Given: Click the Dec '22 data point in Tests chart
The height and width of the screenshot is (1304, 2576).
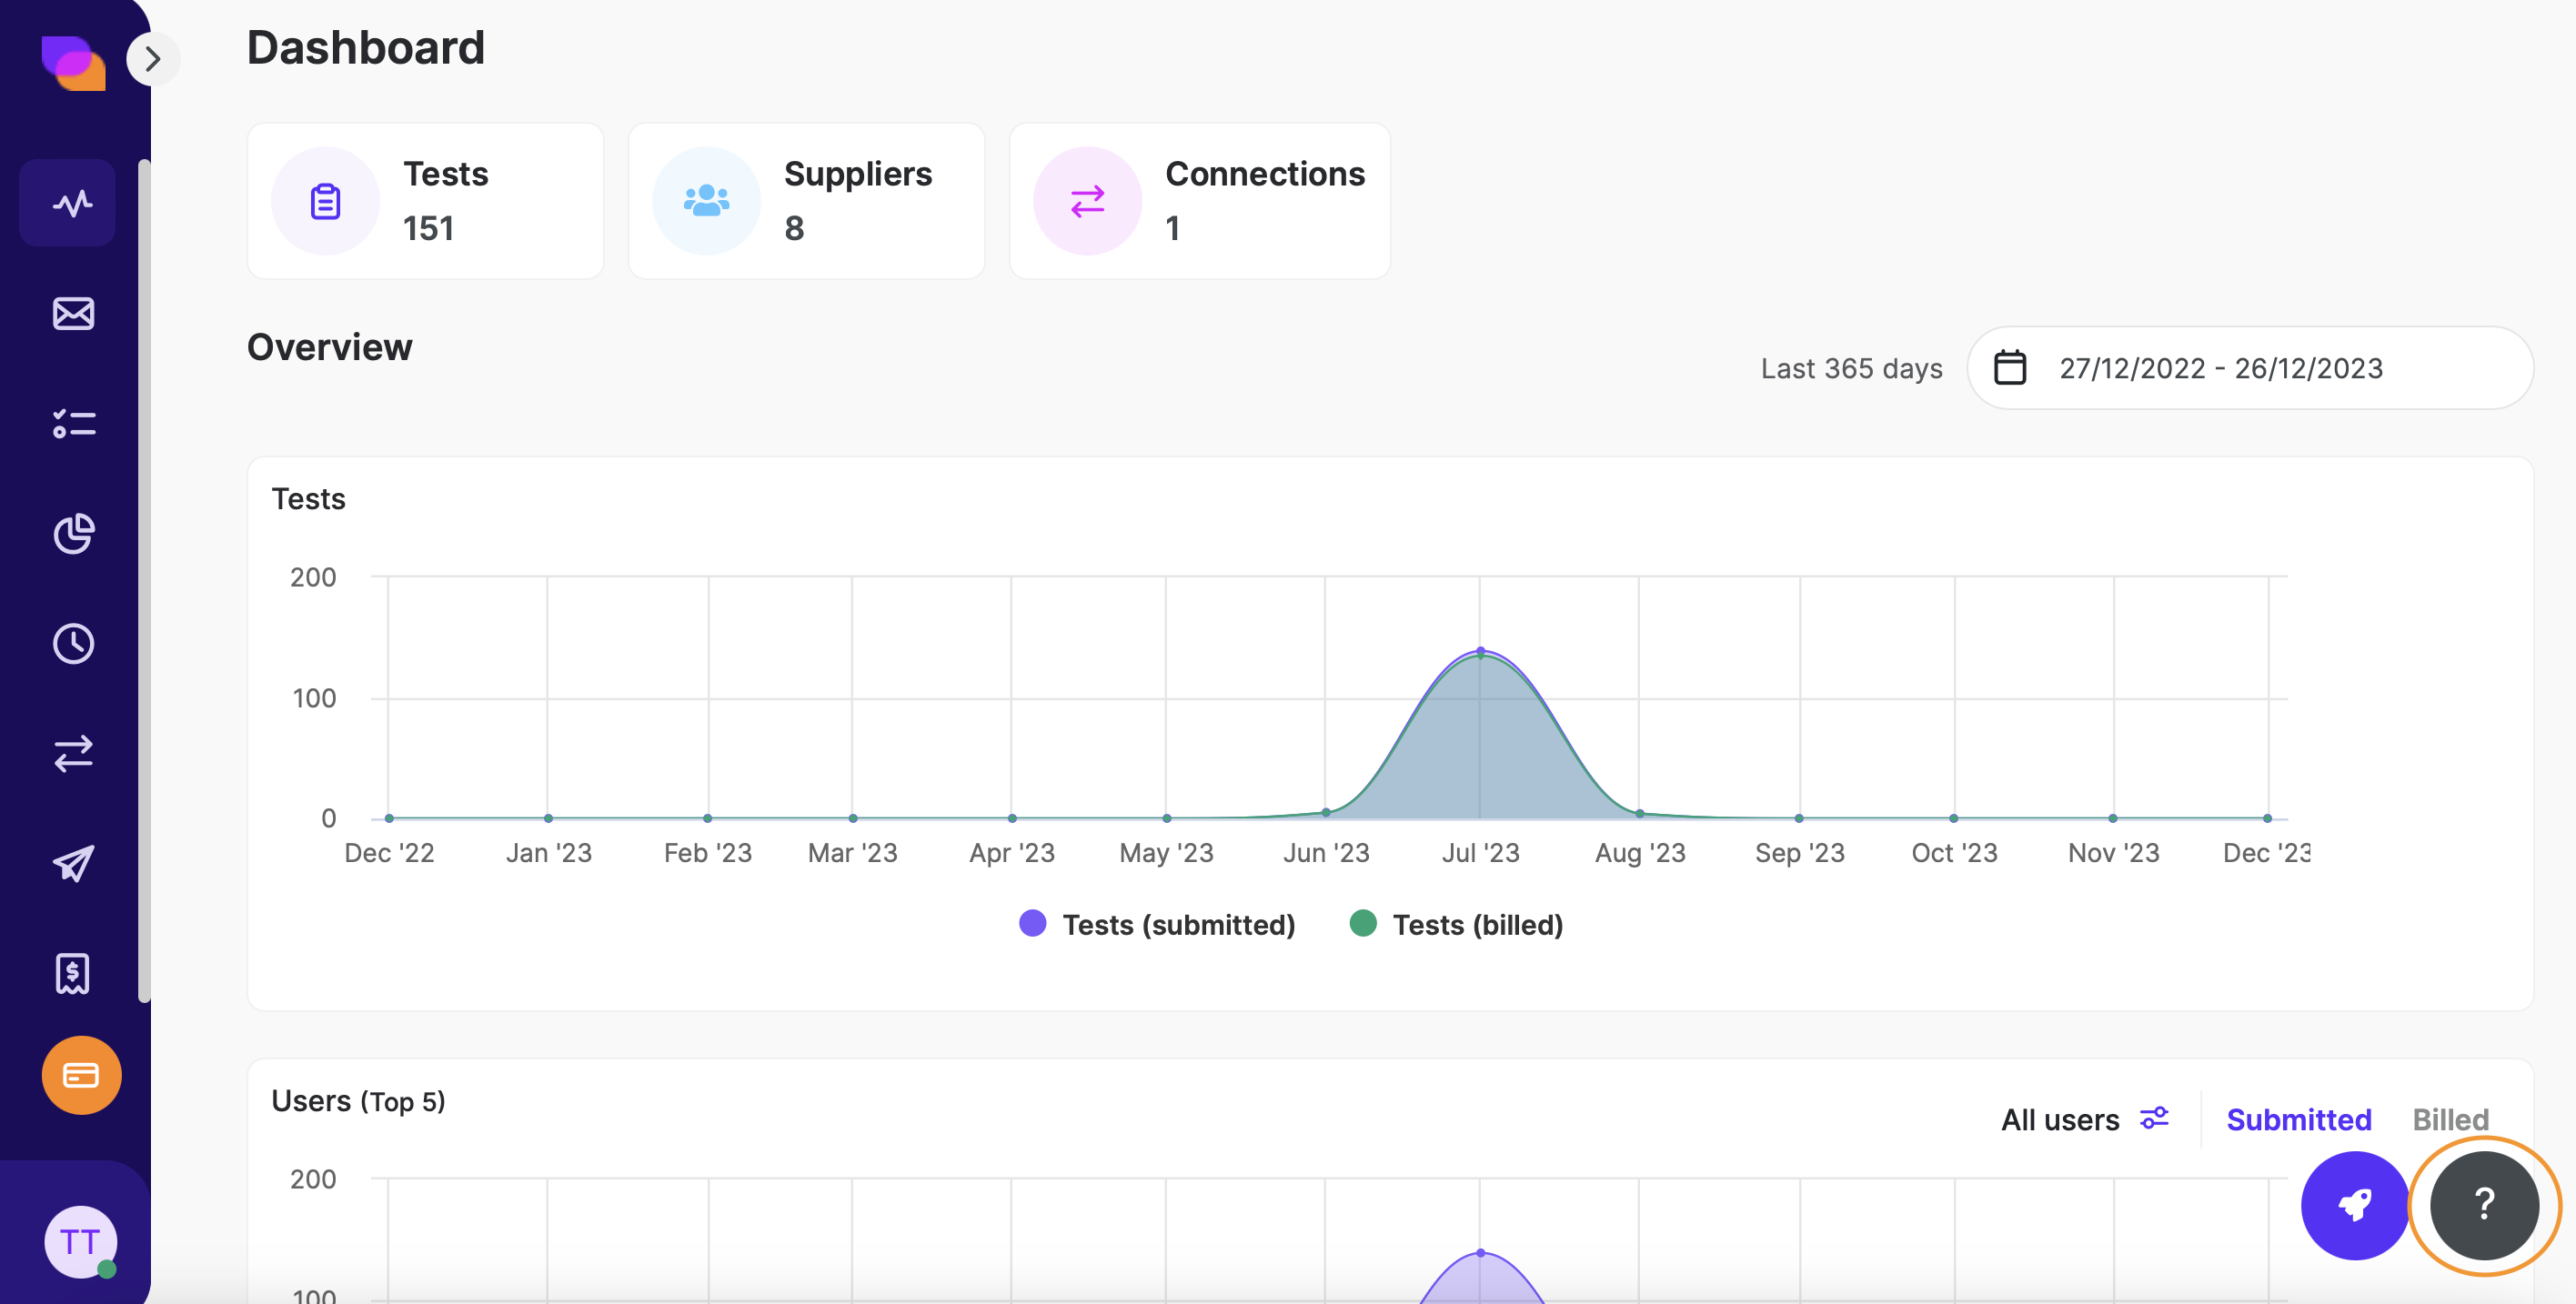Looking at the screenshot, I should (389, 818).
